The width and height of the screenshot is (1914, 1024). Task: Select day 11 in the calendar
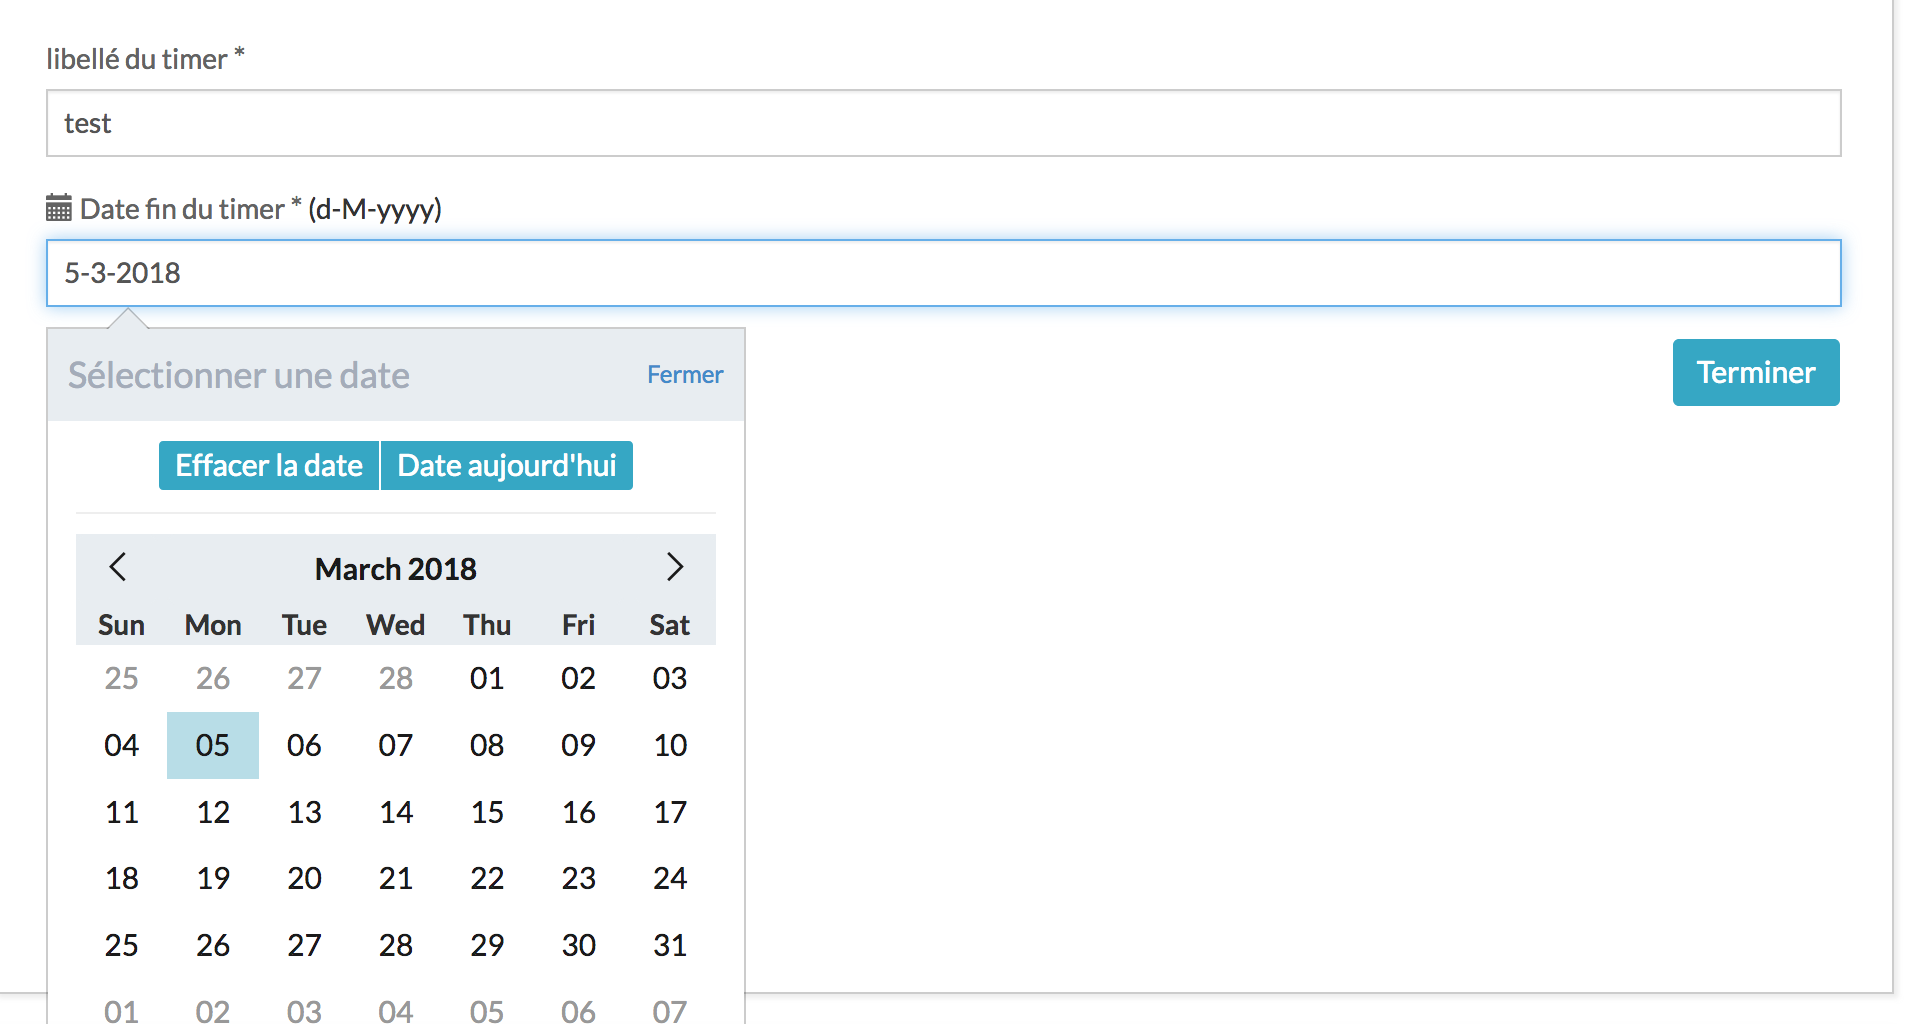point(122,812)
